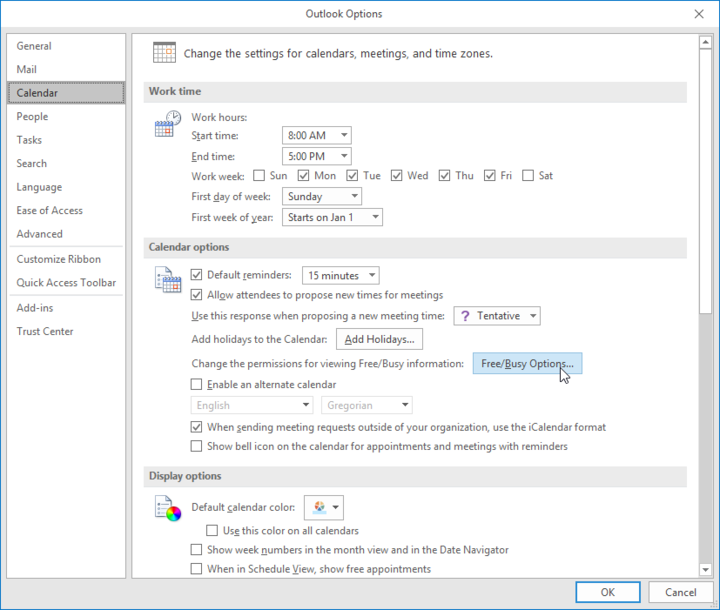Enable an alternate calendar checkbox
The height and width of the screenshot is (610, 720).
pos(197,384)
